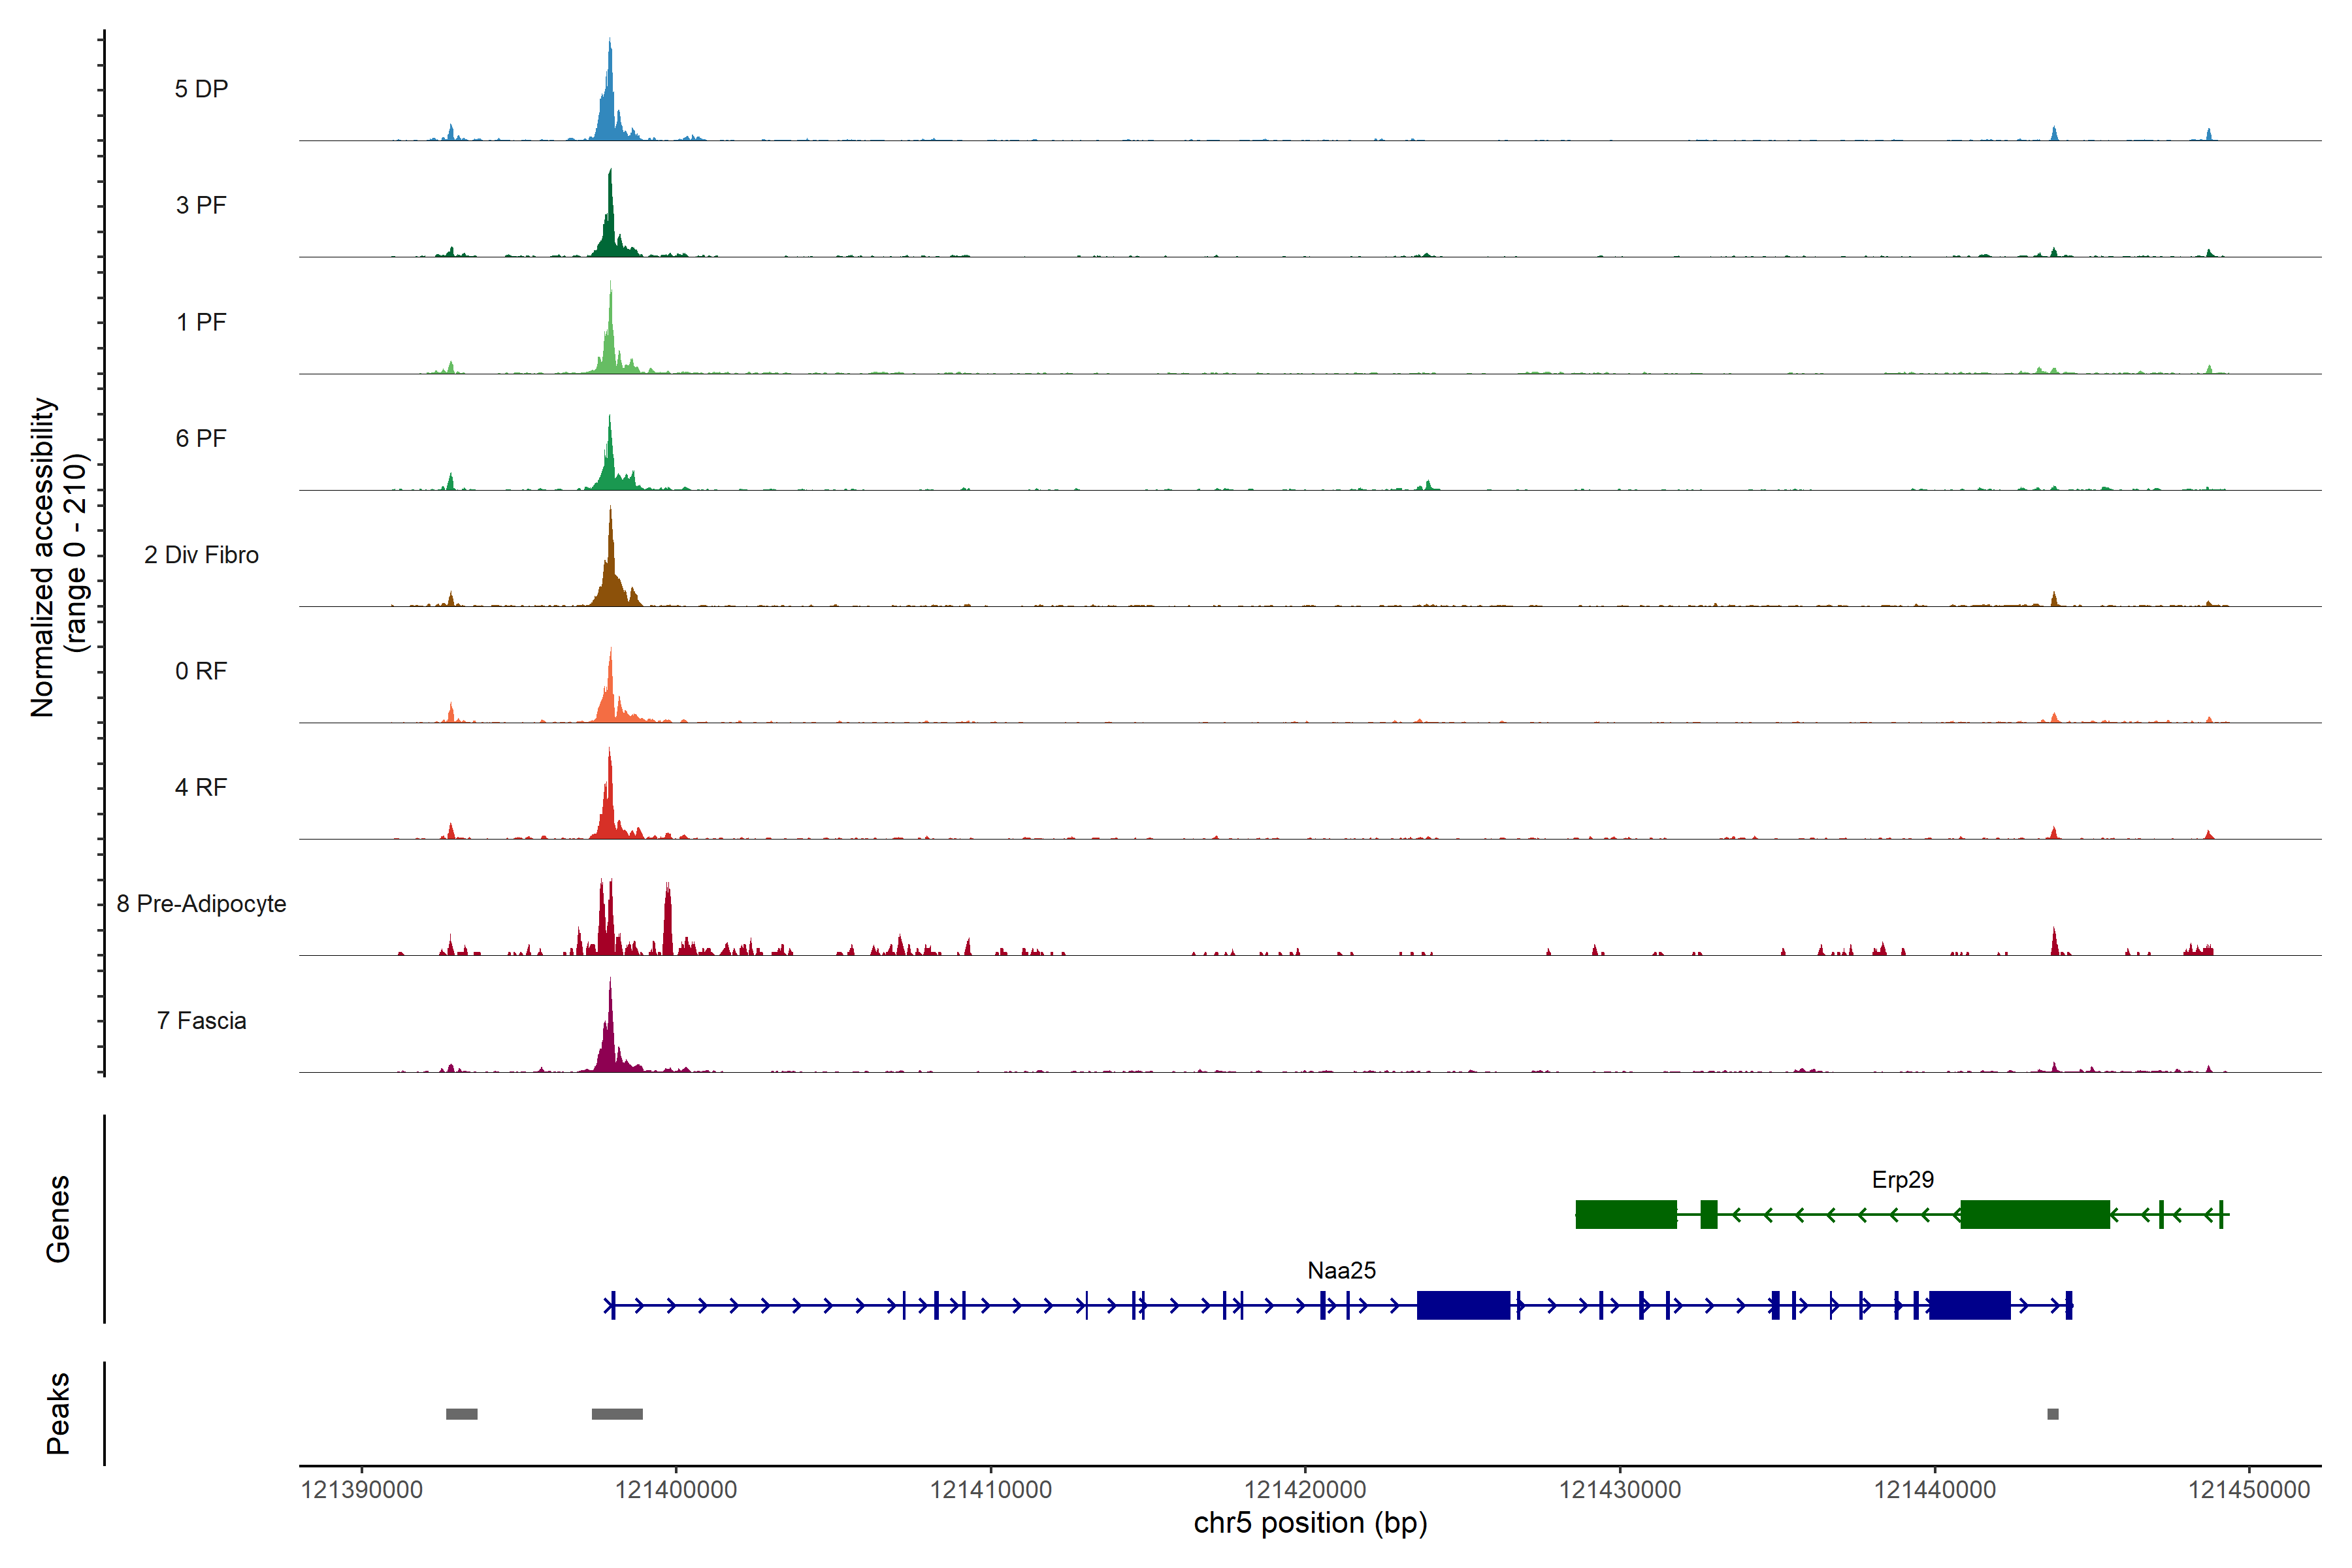This screenshot has width=2352, height=1568.
Task: Click the 121440000 axis tick label
Action: 1934,1490
